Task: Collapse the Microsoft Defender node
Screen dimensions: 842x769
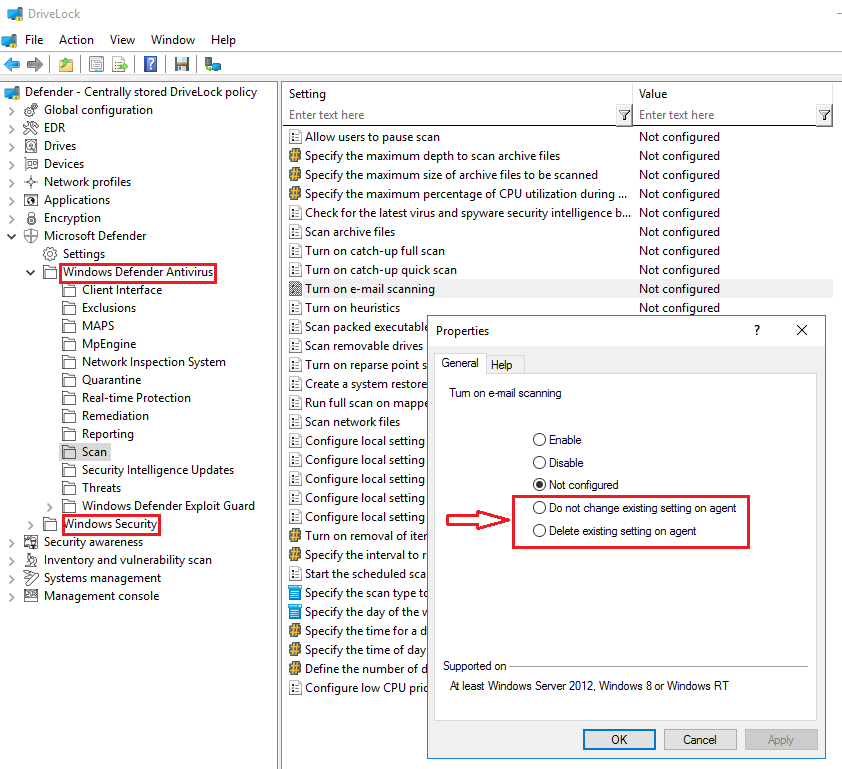Action: (x=12, y=236)
